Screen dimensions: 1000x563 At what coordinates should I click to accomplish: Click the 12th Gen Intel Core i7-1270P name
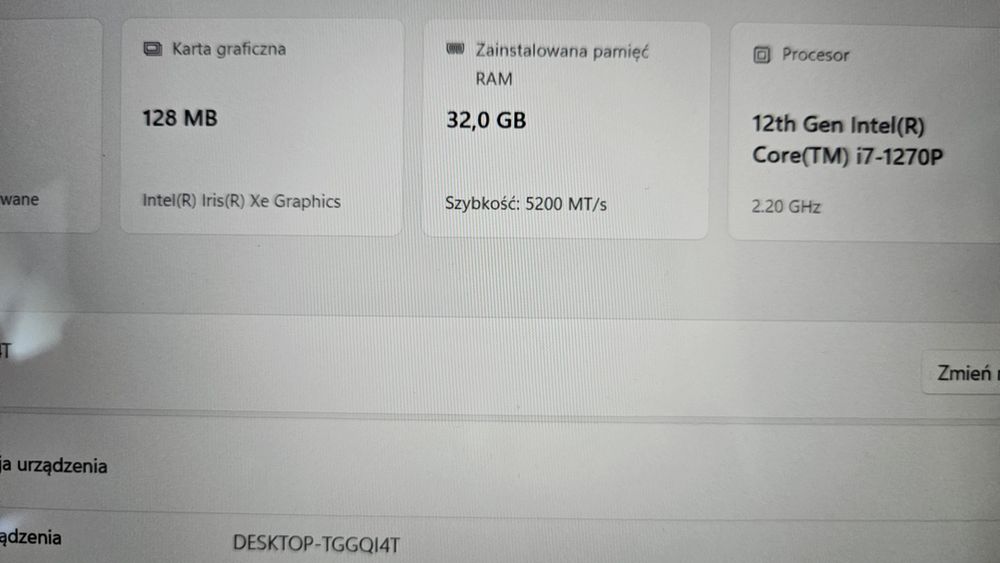847,140
